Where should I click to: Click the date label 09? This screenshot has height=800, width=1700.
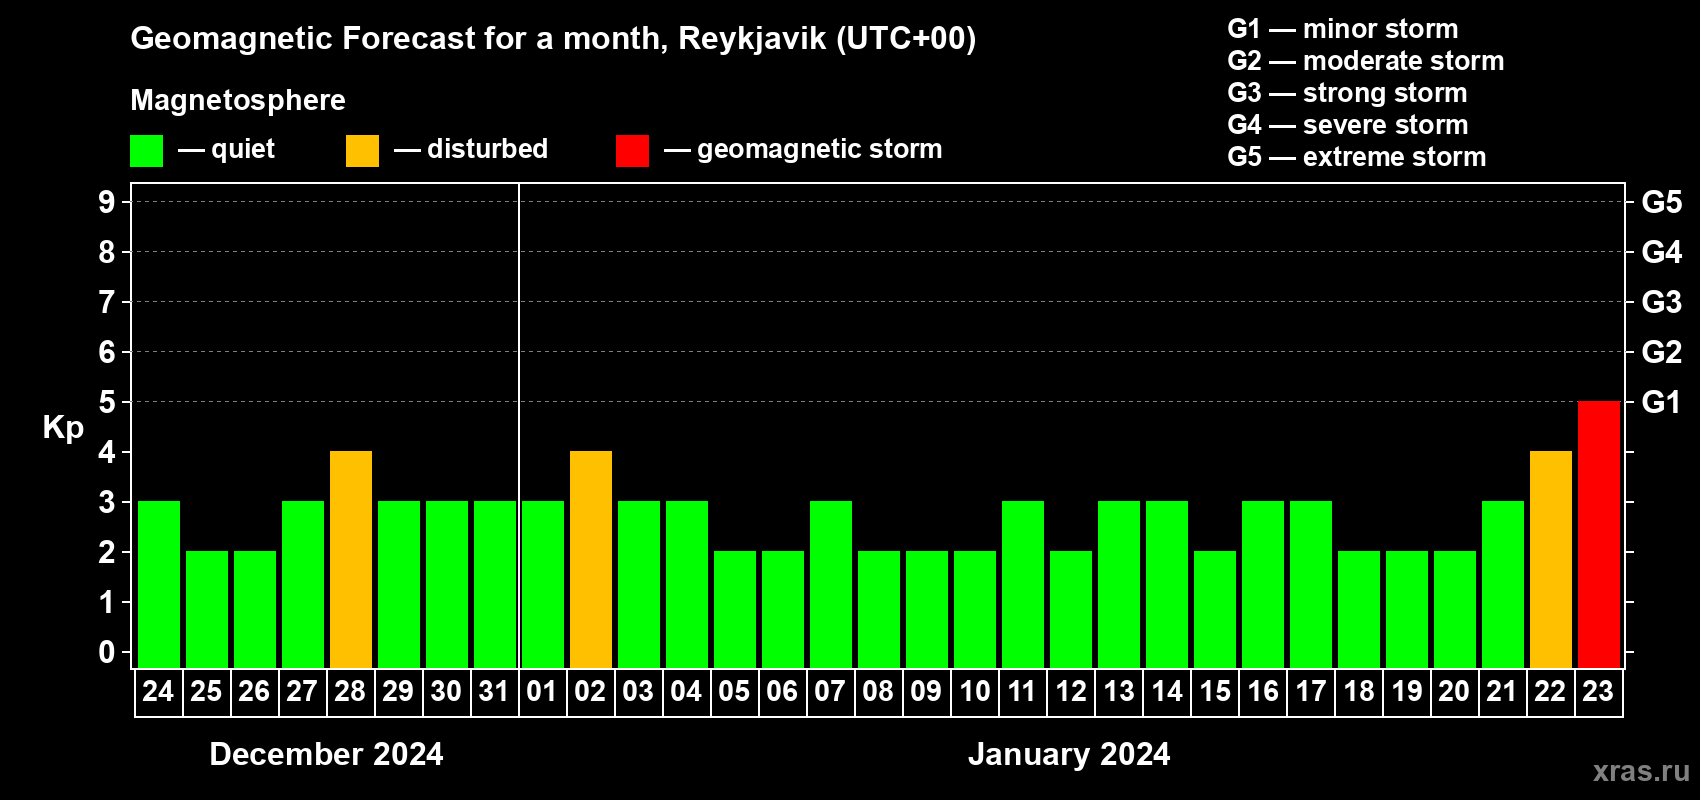point(926,692)
